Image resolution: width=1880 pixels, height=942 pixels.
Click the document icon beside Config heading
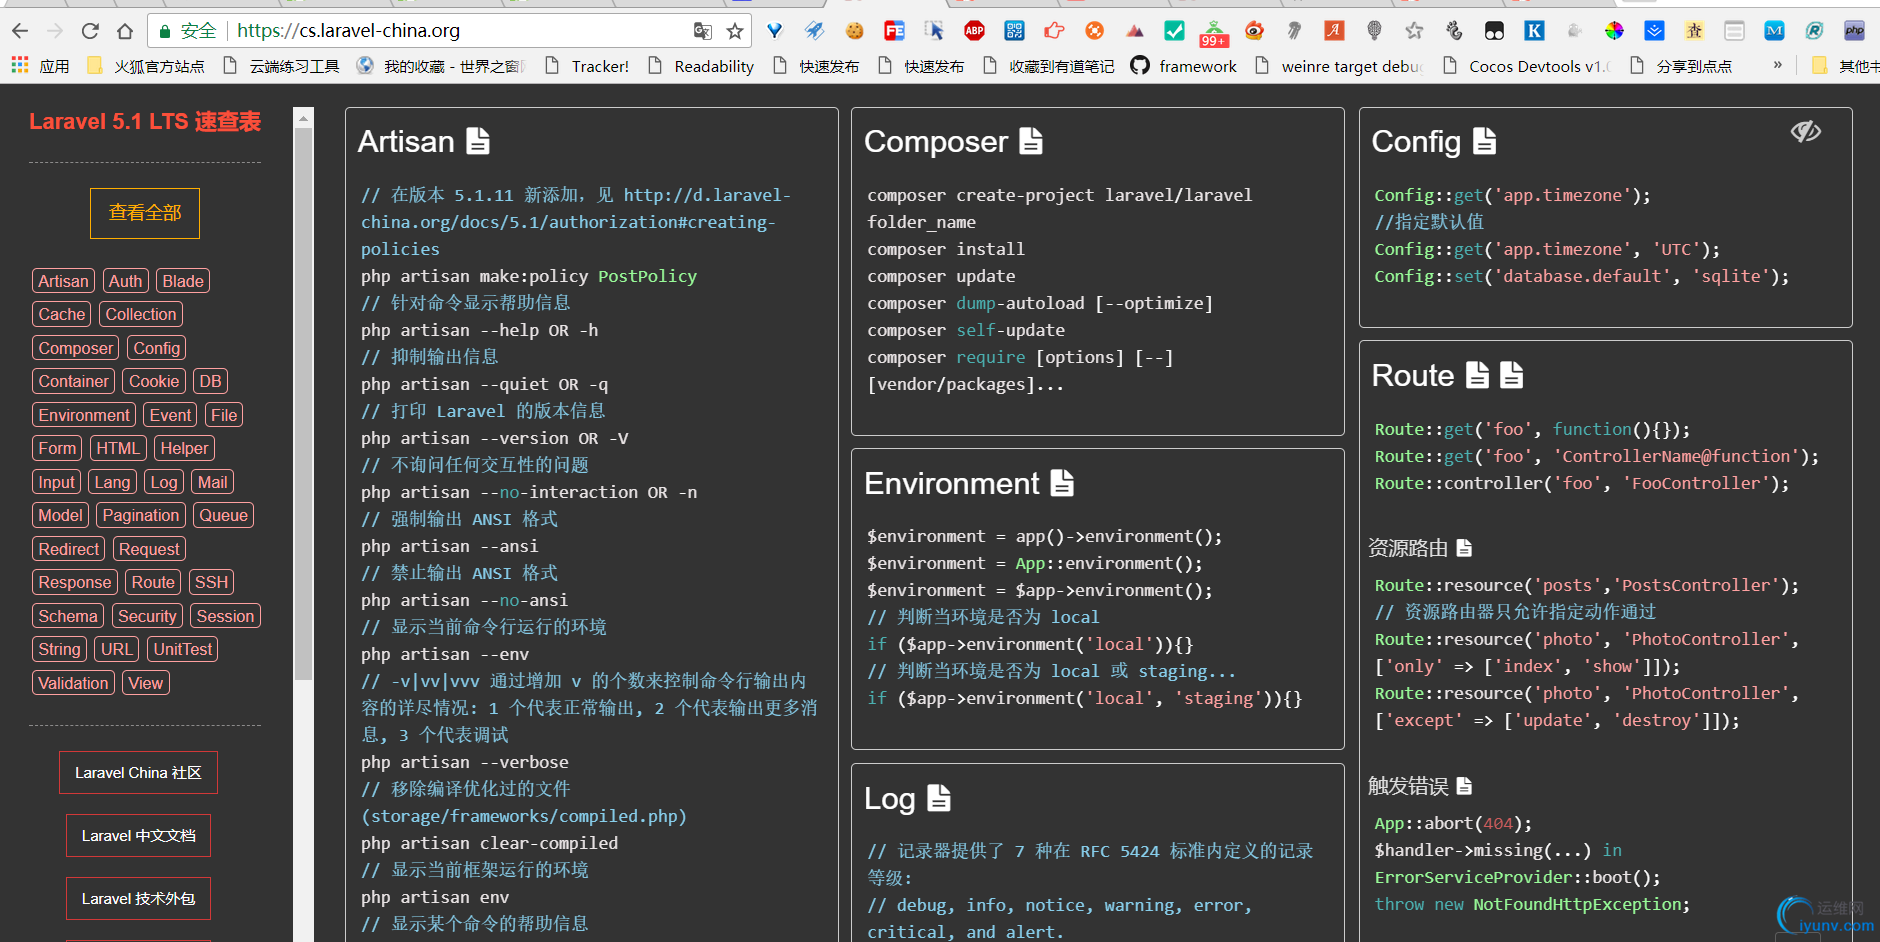point(1485,141)
